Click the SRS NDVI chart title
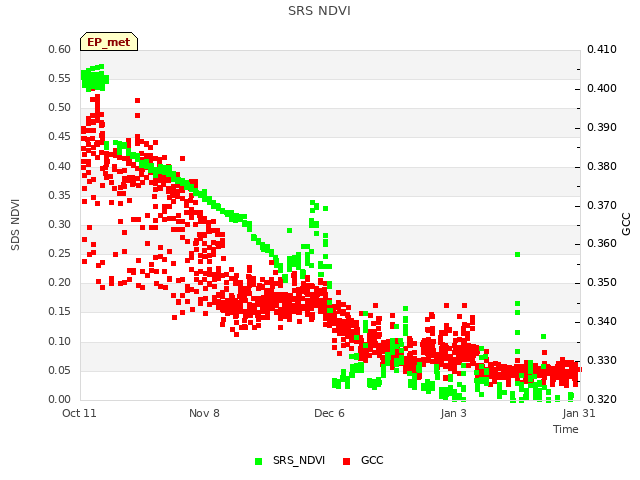The height and width of the screenshot is (480, 640). coord(319,11)
